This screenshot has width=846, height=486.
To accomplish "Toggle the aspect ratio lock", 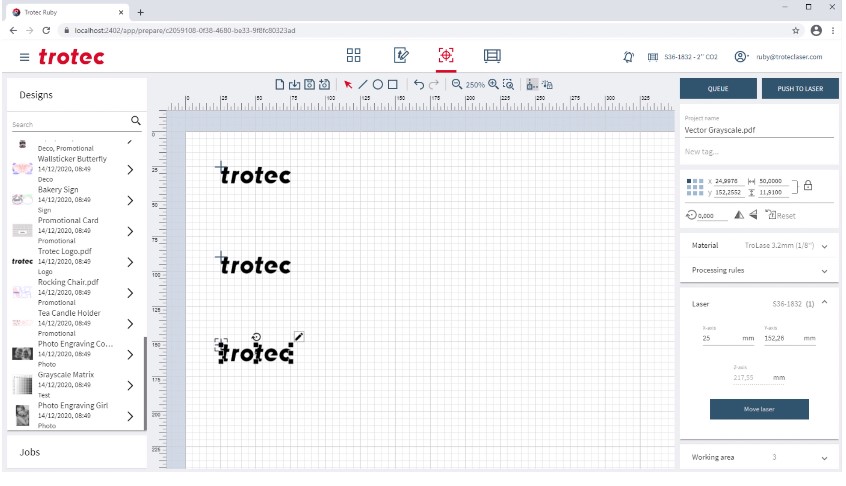I will coord(808,185).
